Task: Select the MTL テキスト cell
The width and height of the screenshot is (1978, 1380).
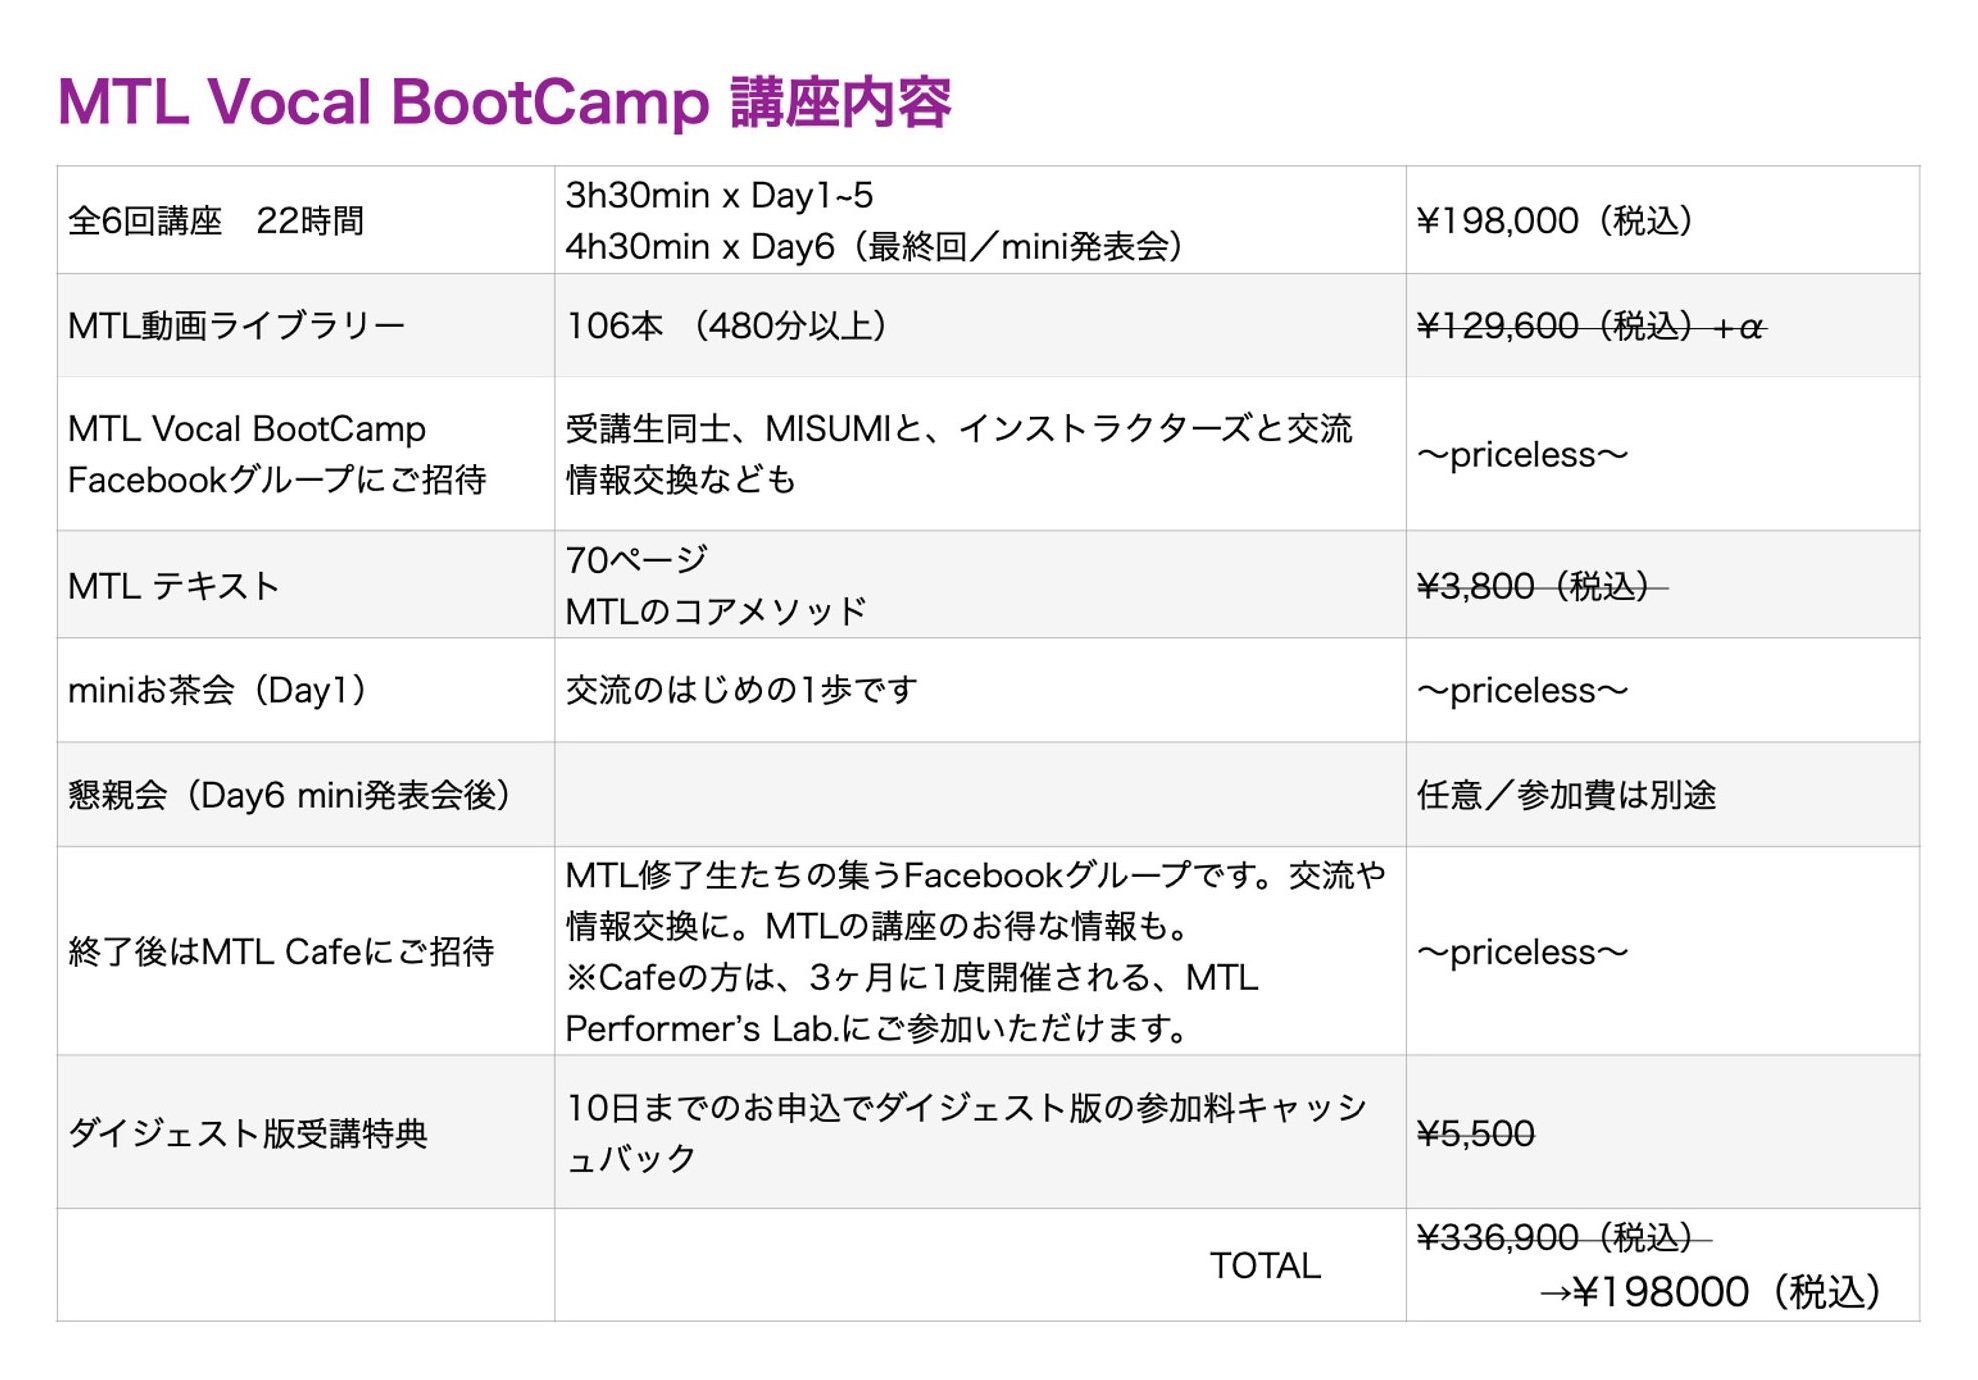Action: [x=173, y=586]
